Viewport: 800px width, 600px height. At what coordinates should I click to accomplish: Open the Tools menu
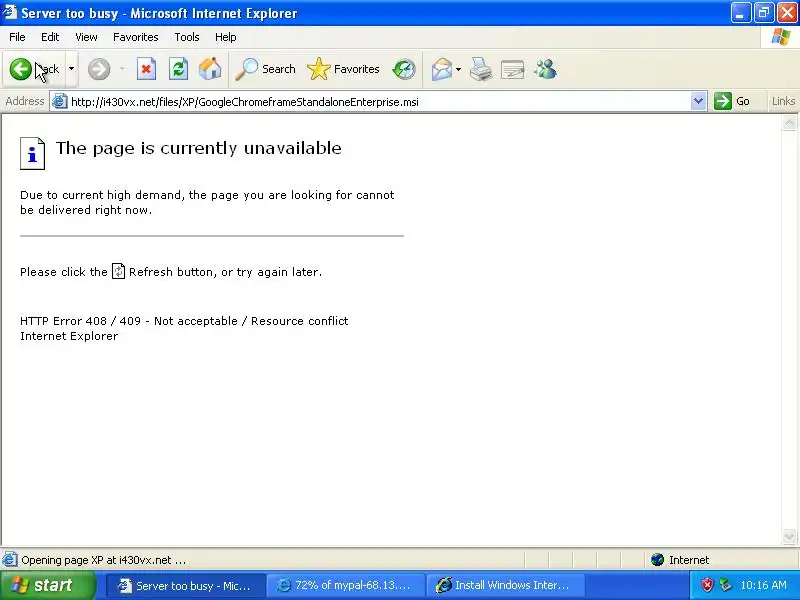[x=187, y=37]
